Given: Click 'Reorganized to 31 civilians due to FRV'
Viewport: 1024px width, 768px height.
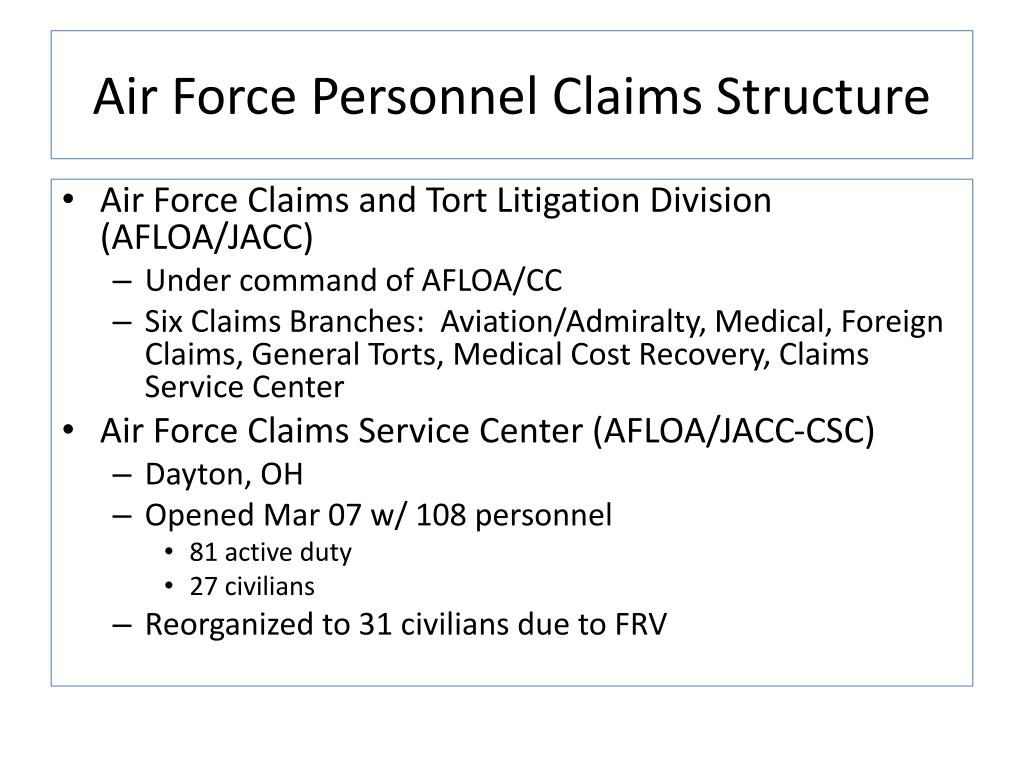Looking at the screenshot, I should pos(406,624).
